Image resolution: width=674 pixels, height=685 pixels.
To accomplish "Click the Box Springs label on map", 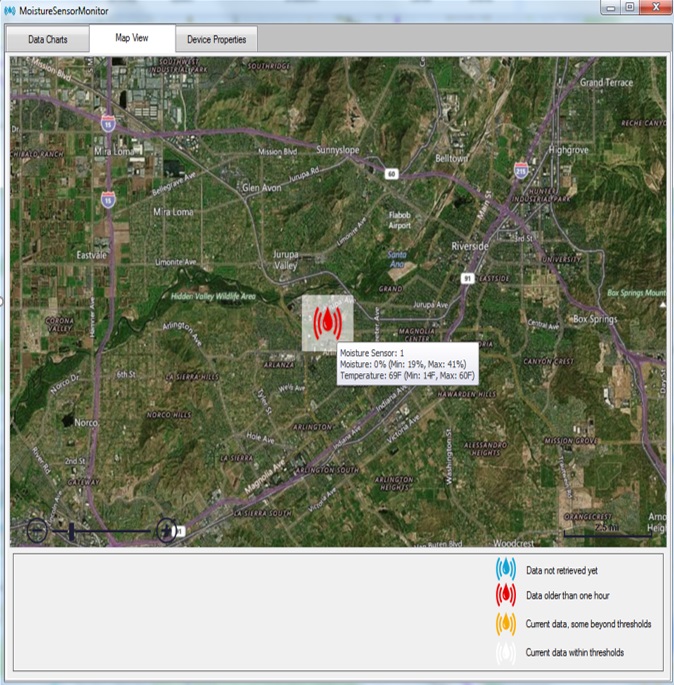I will tap(595, 319).
